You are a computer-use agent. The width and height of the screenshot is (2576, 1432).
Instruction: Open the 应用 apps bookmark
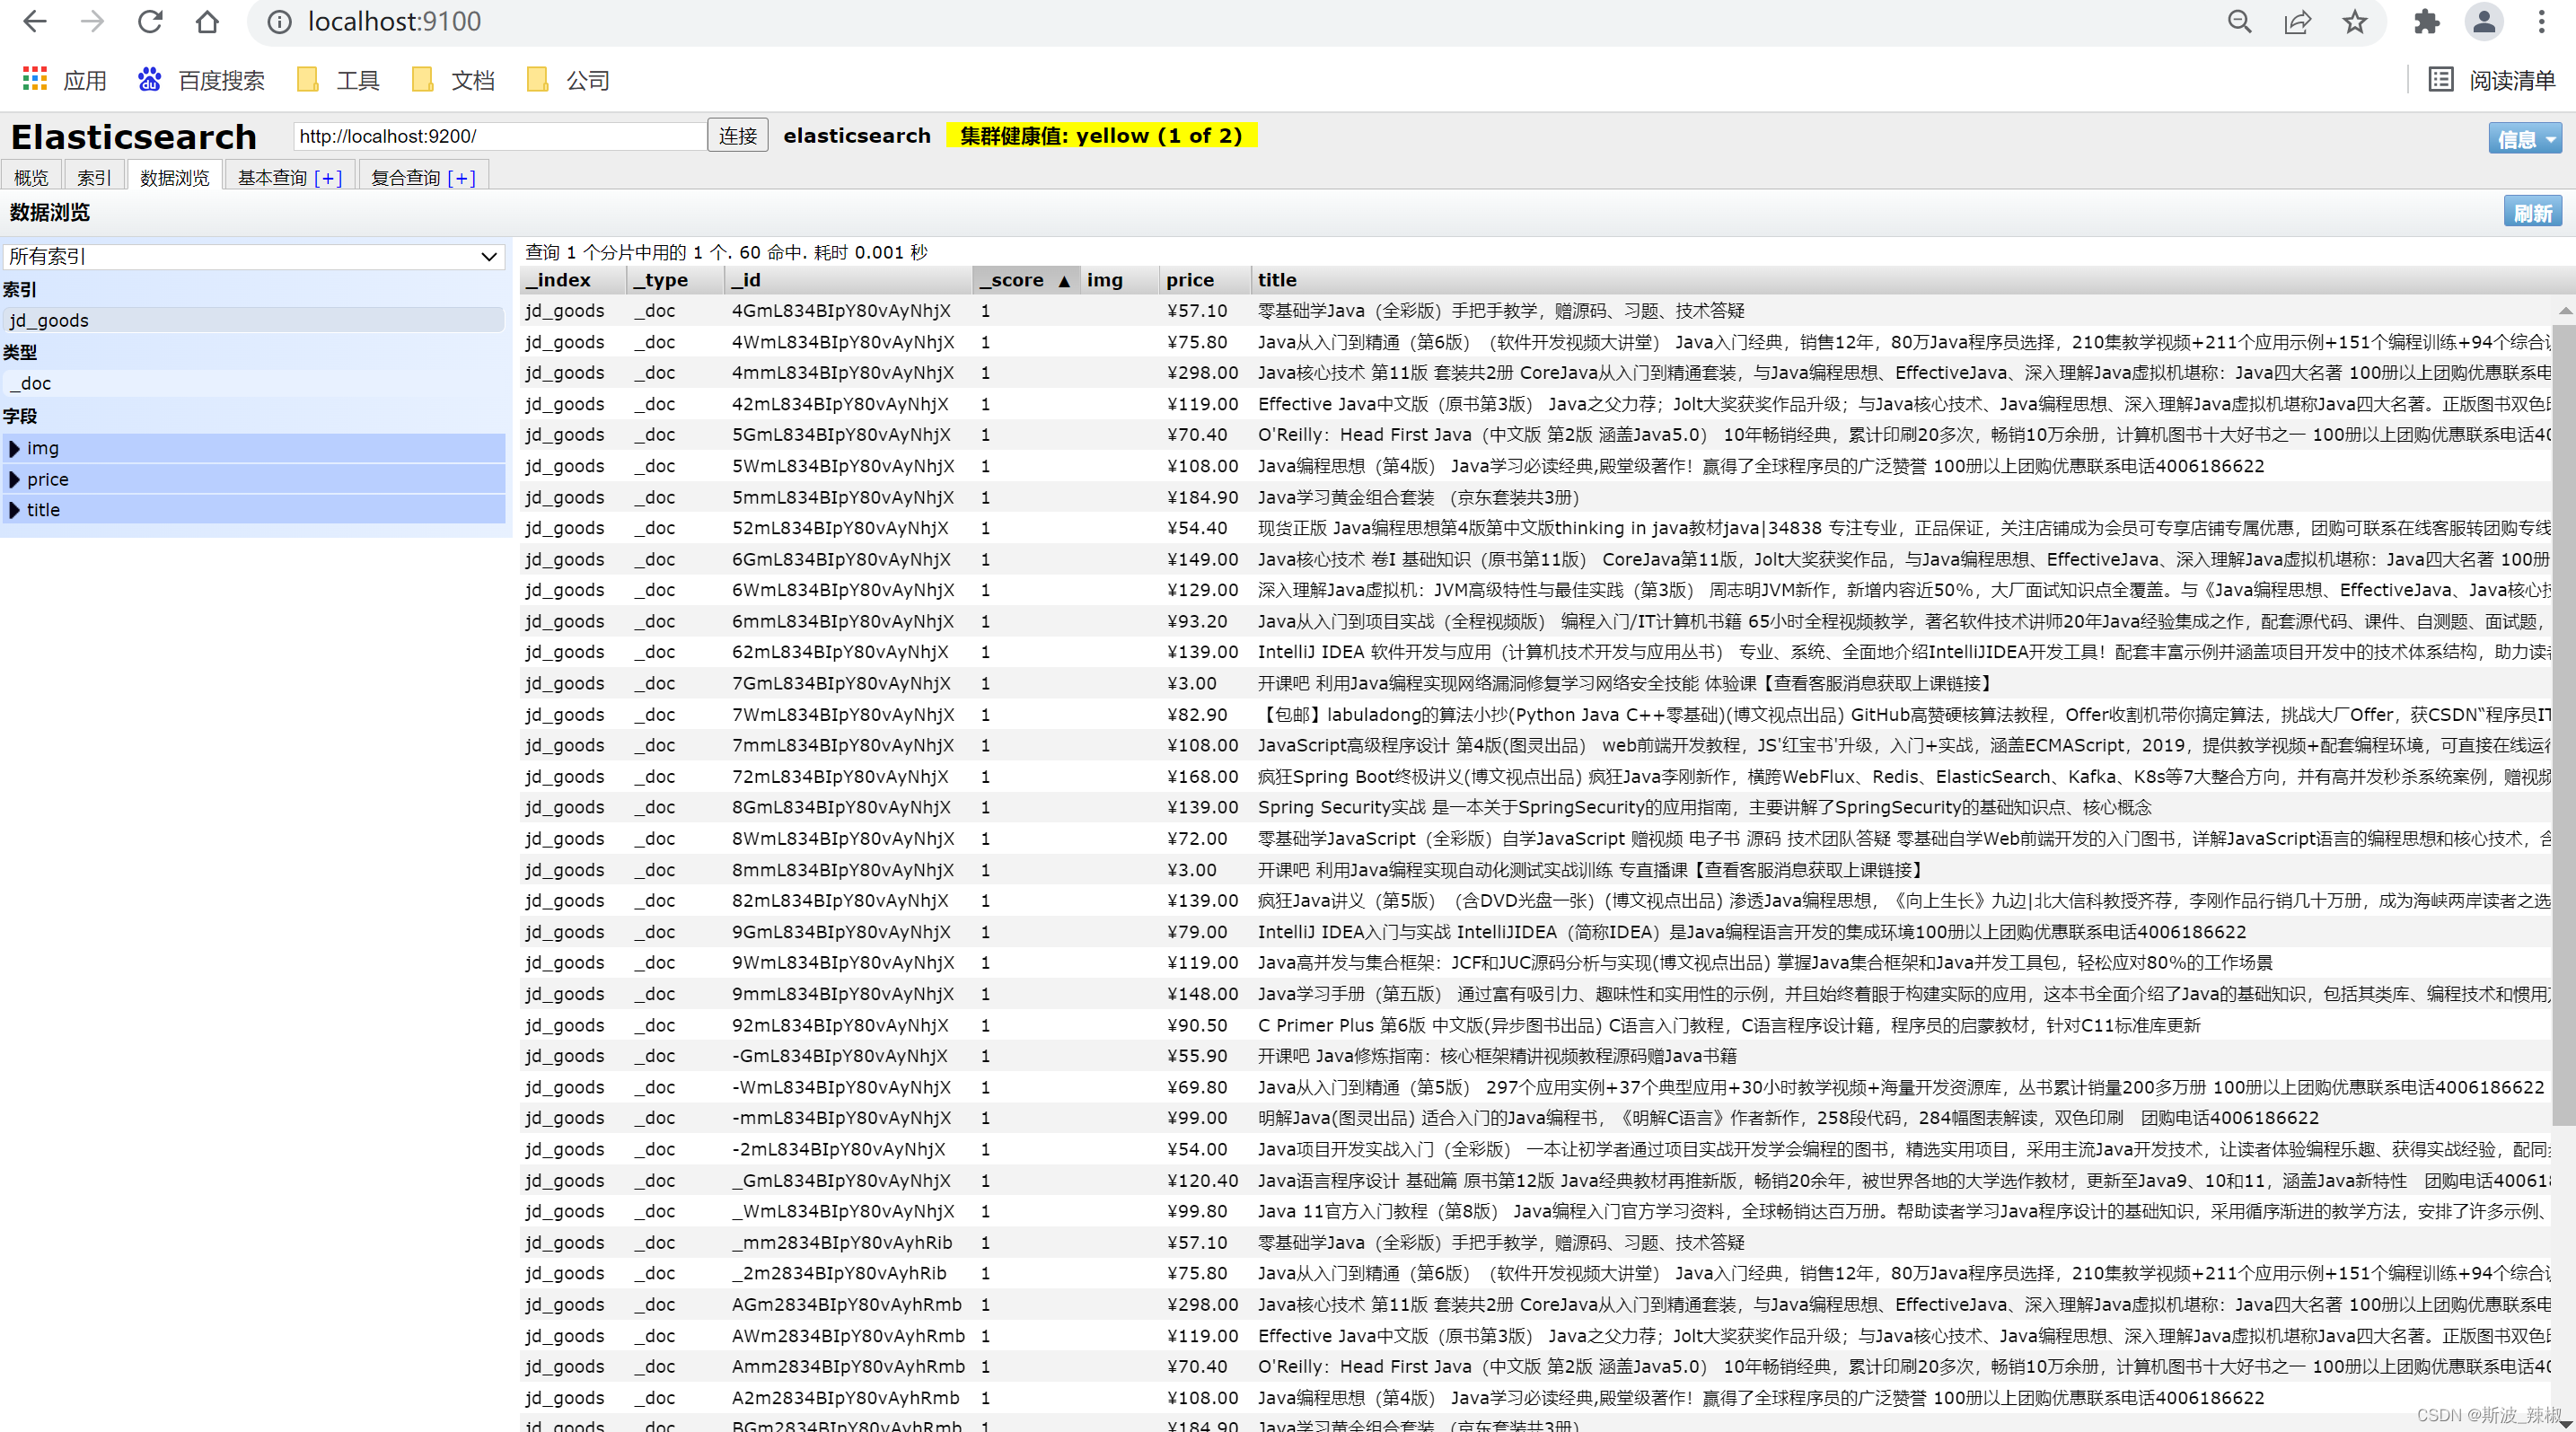(64, 80)
